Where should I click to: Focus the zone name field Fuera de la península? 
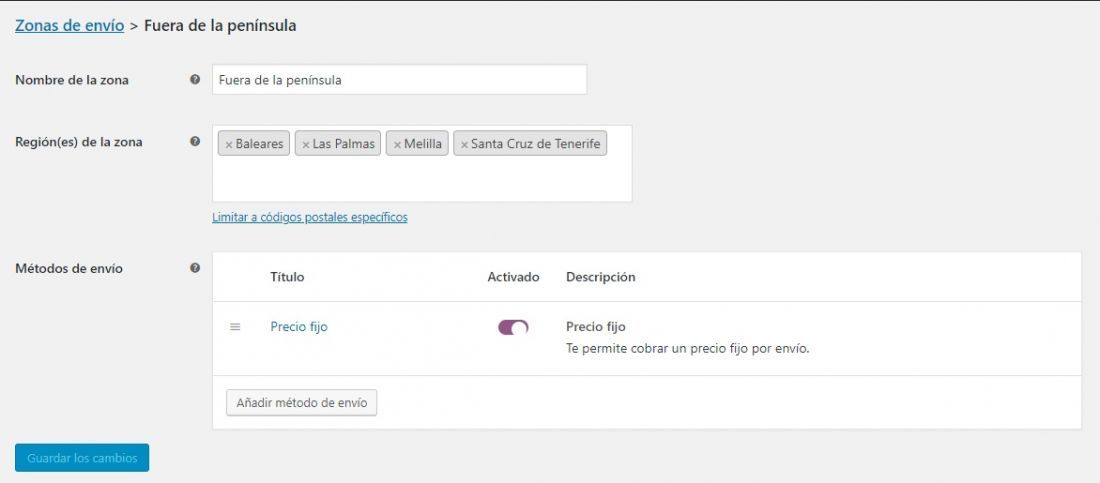(x=399, y=80)
